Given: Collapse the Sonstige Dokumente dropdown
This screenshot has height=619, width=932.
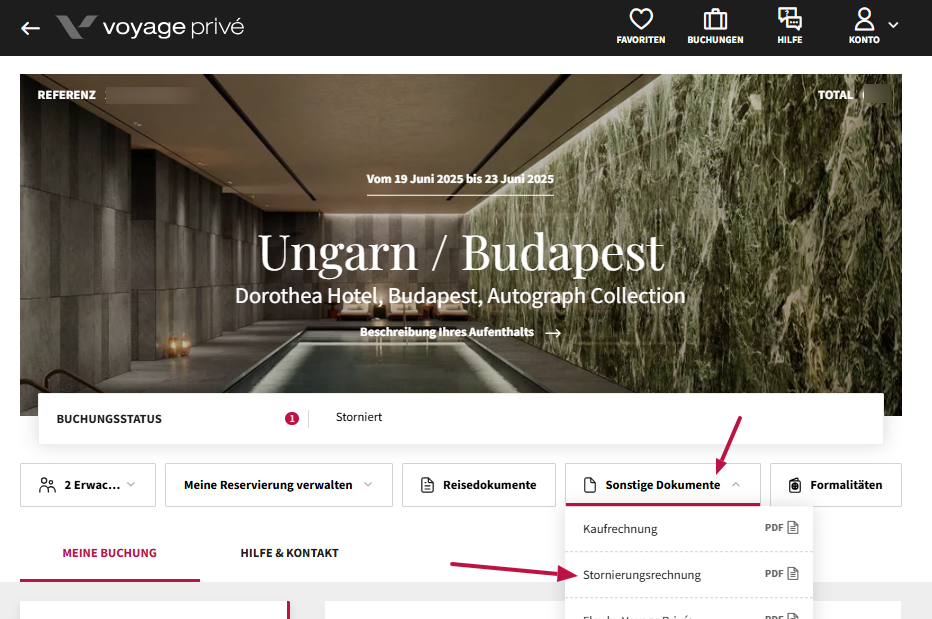Looking at the screenshot, I should (x=663, y=485).
